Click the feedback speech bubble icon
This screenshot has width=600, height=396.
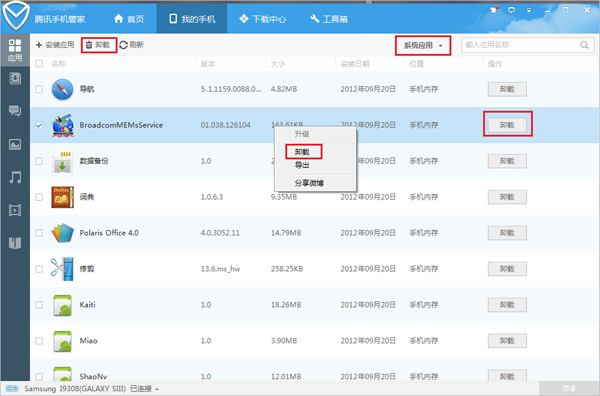click(511, 10)
